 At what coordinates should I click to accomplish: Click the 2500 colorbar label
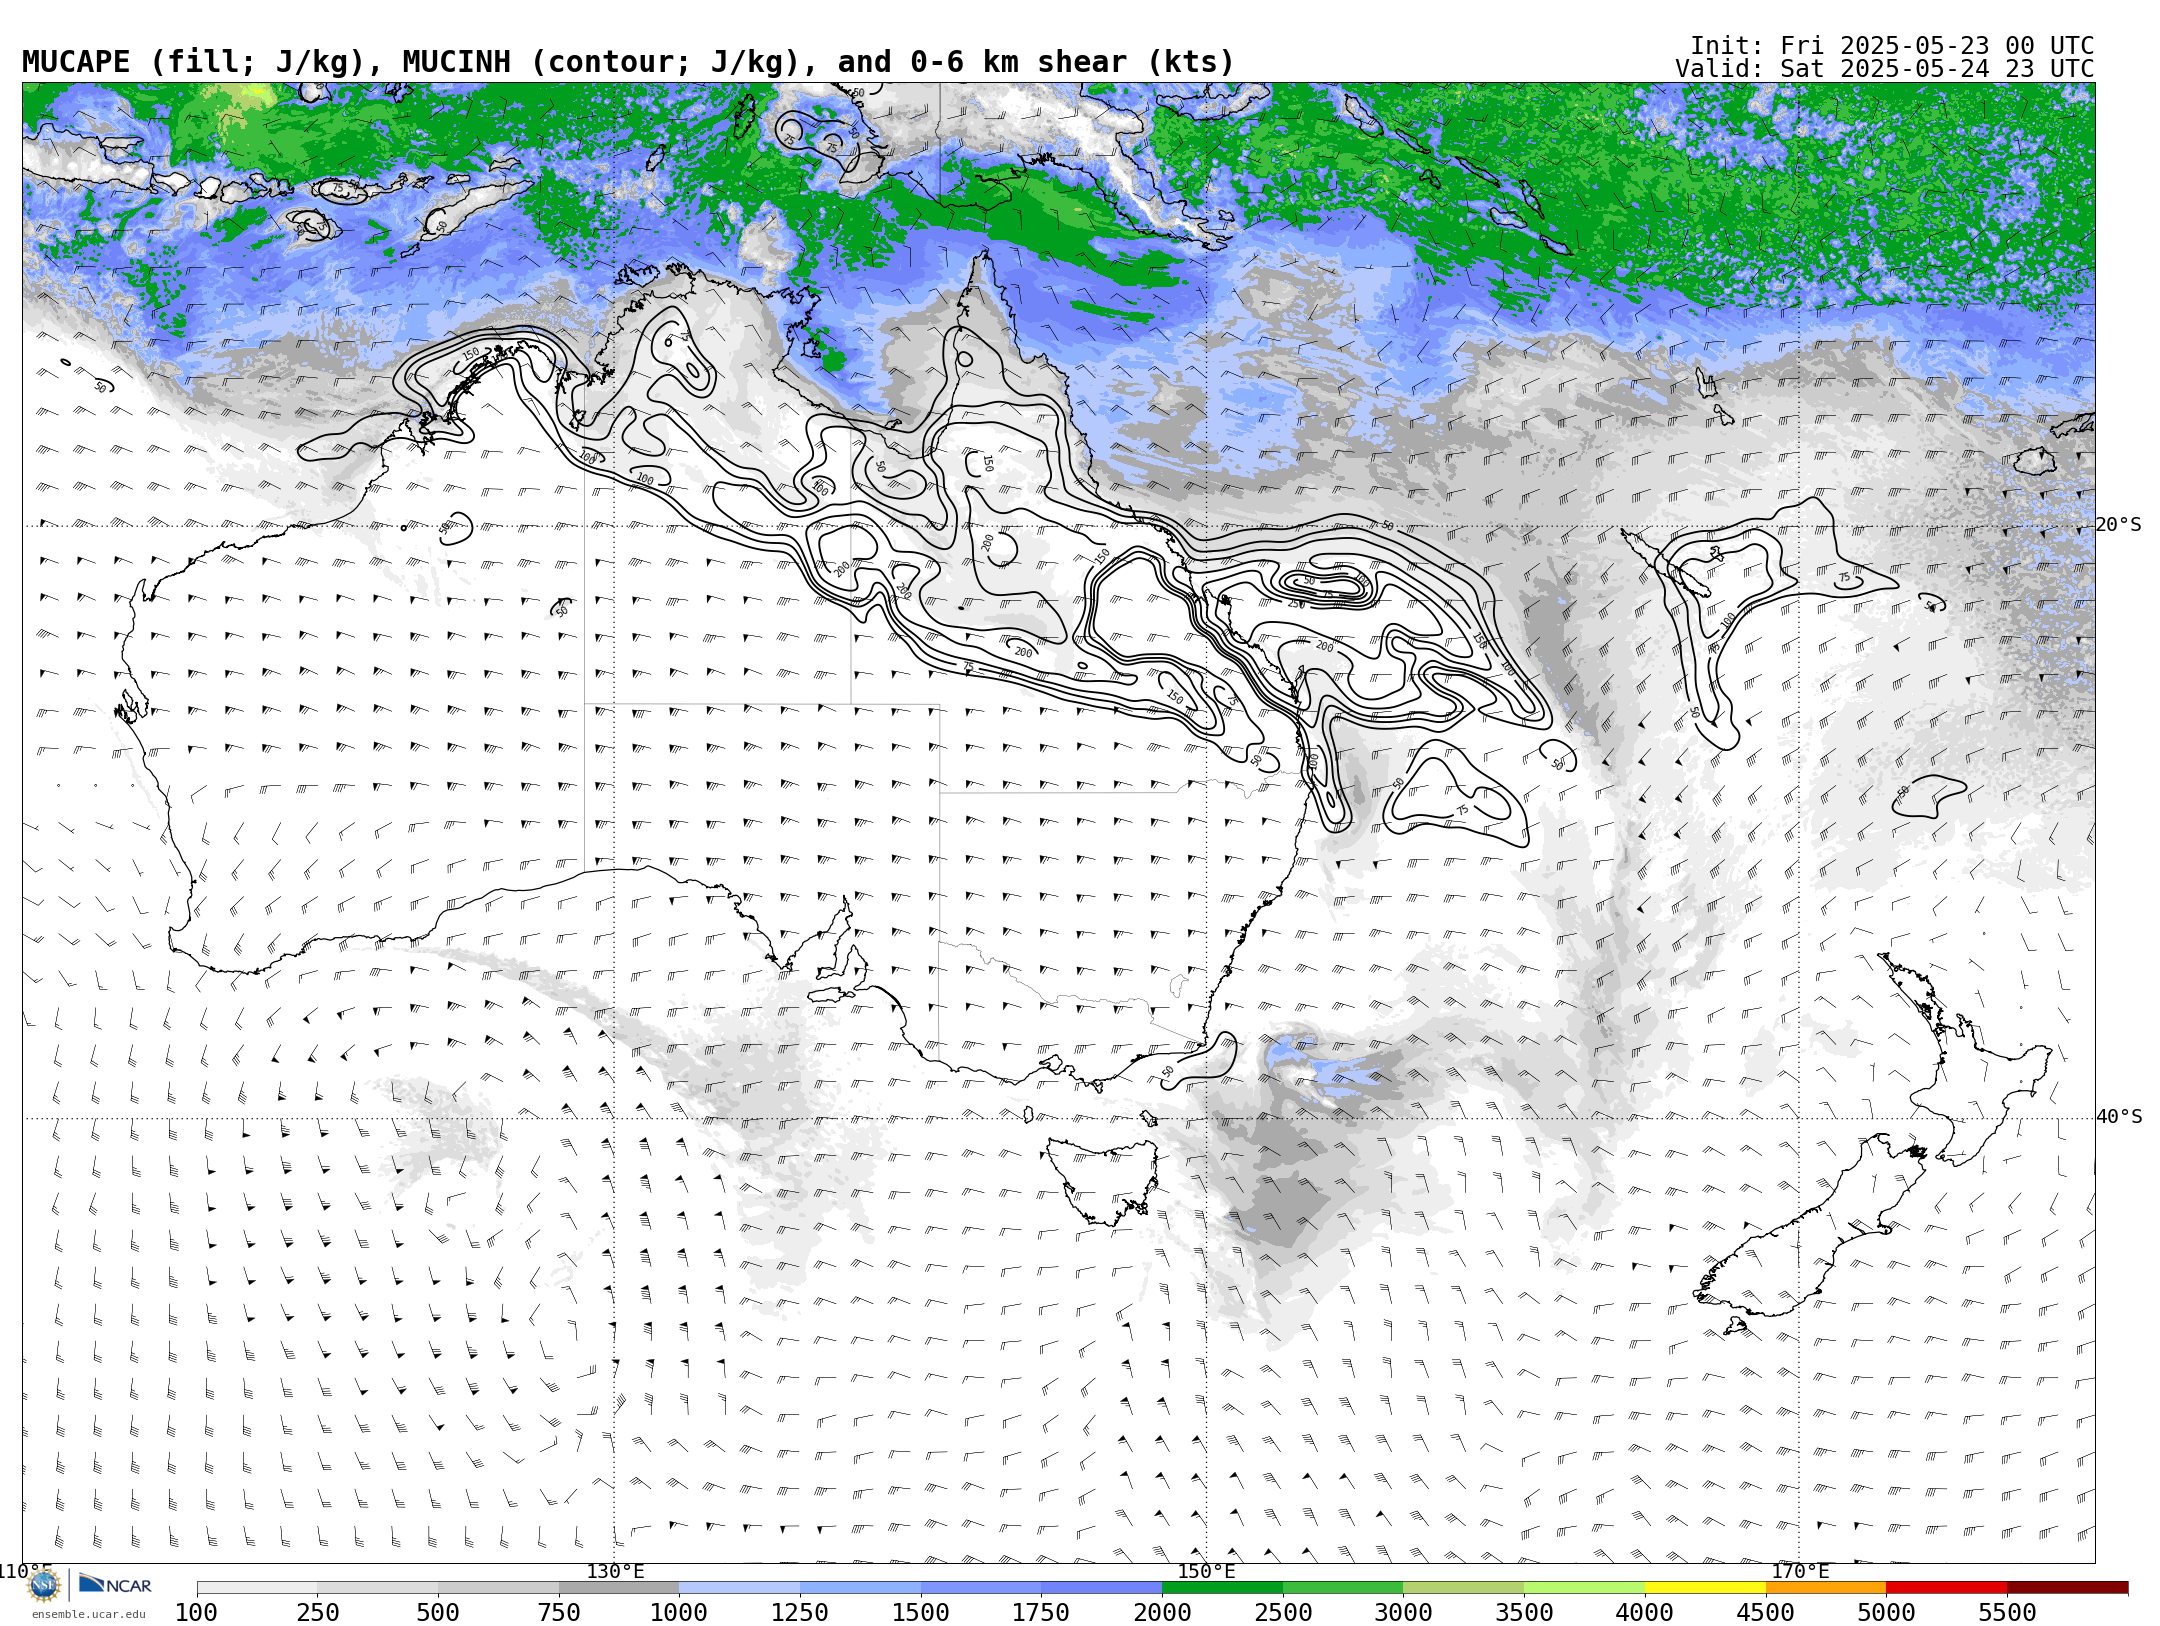pyautogui.click(x=1283, y=1613)
